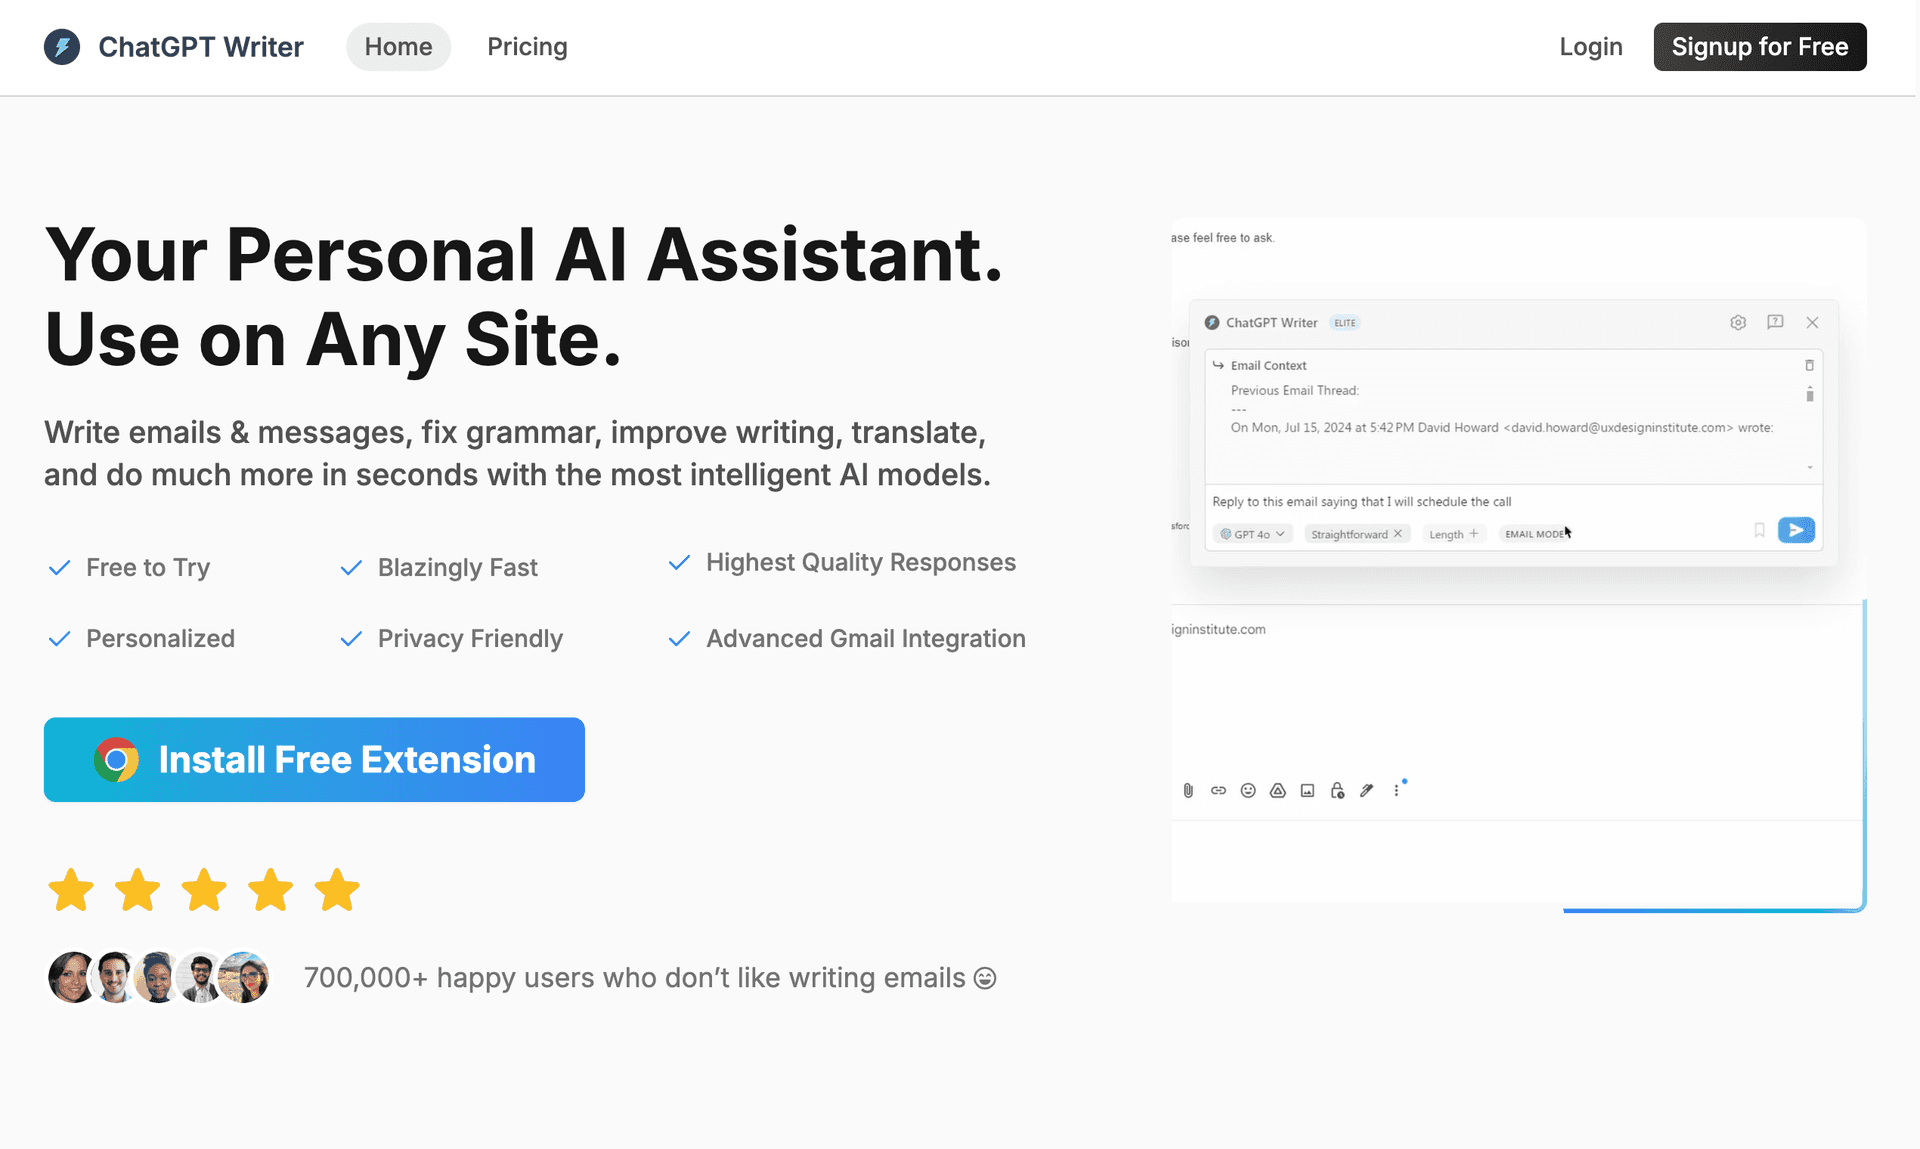Screen dimensions: 1920x1149
Task: Click the 'Previous Email Thread:' text
Action: pyautogui.click(x=1295, y=391)
